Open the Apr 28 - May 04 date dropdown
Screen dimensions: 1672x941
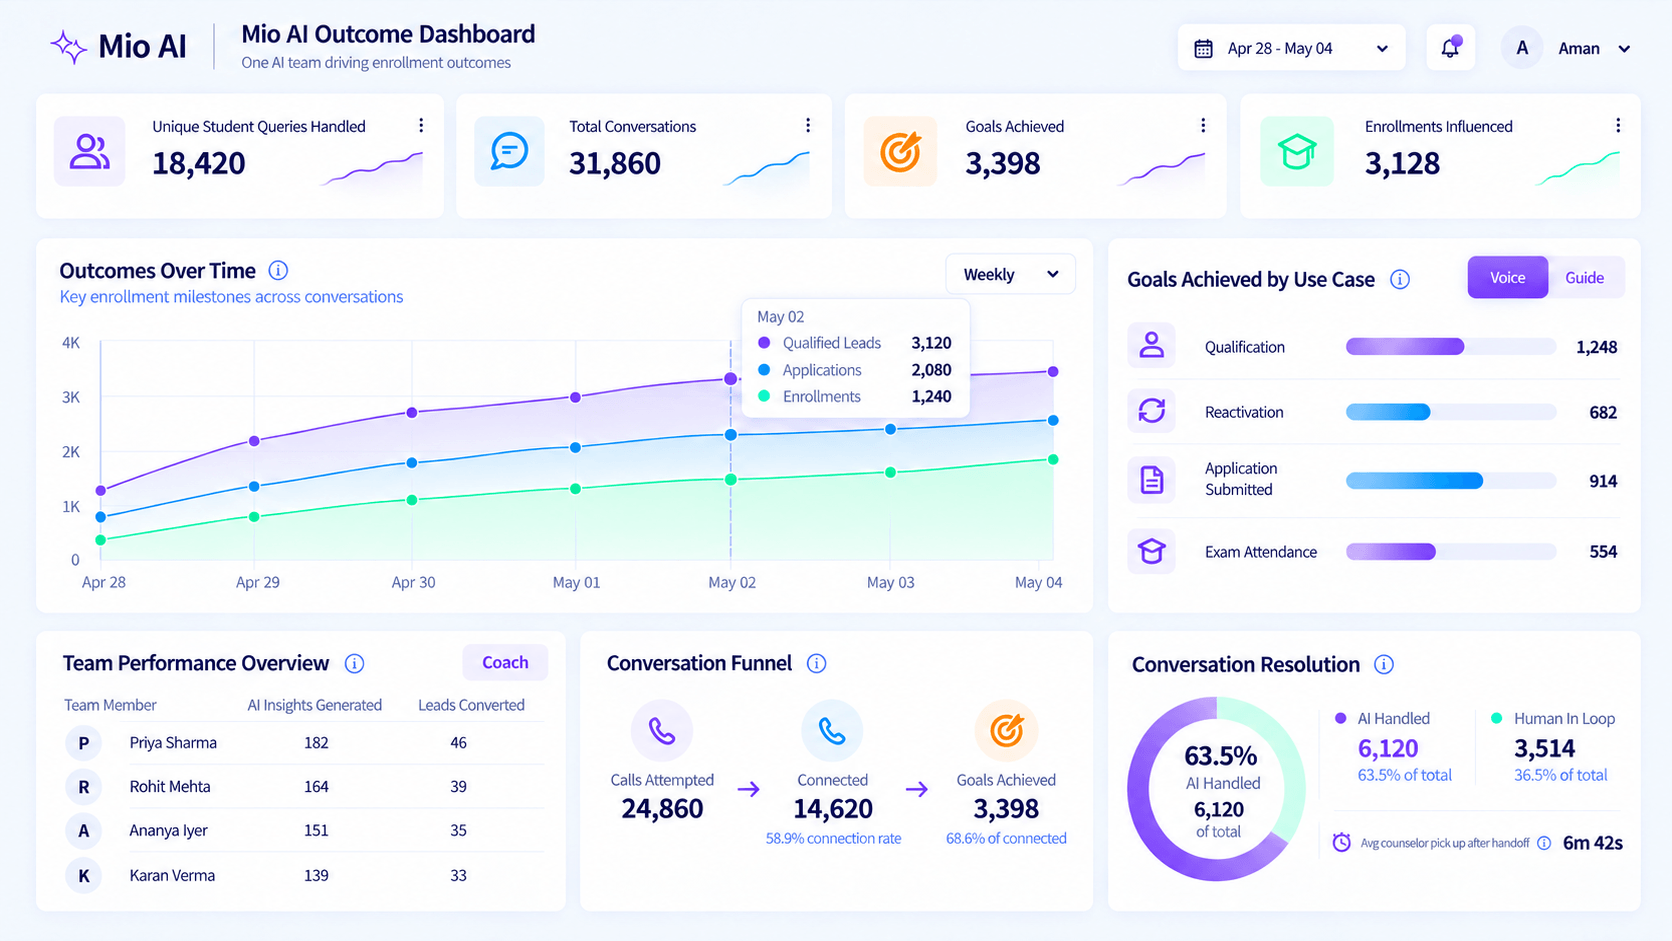(1291, 48)
